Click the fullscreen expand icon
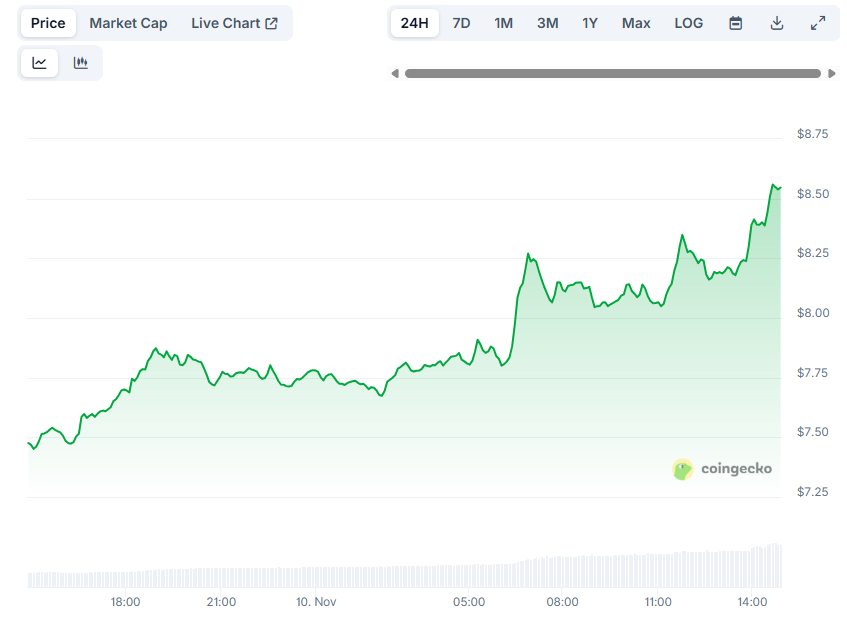 click(819, 22)
